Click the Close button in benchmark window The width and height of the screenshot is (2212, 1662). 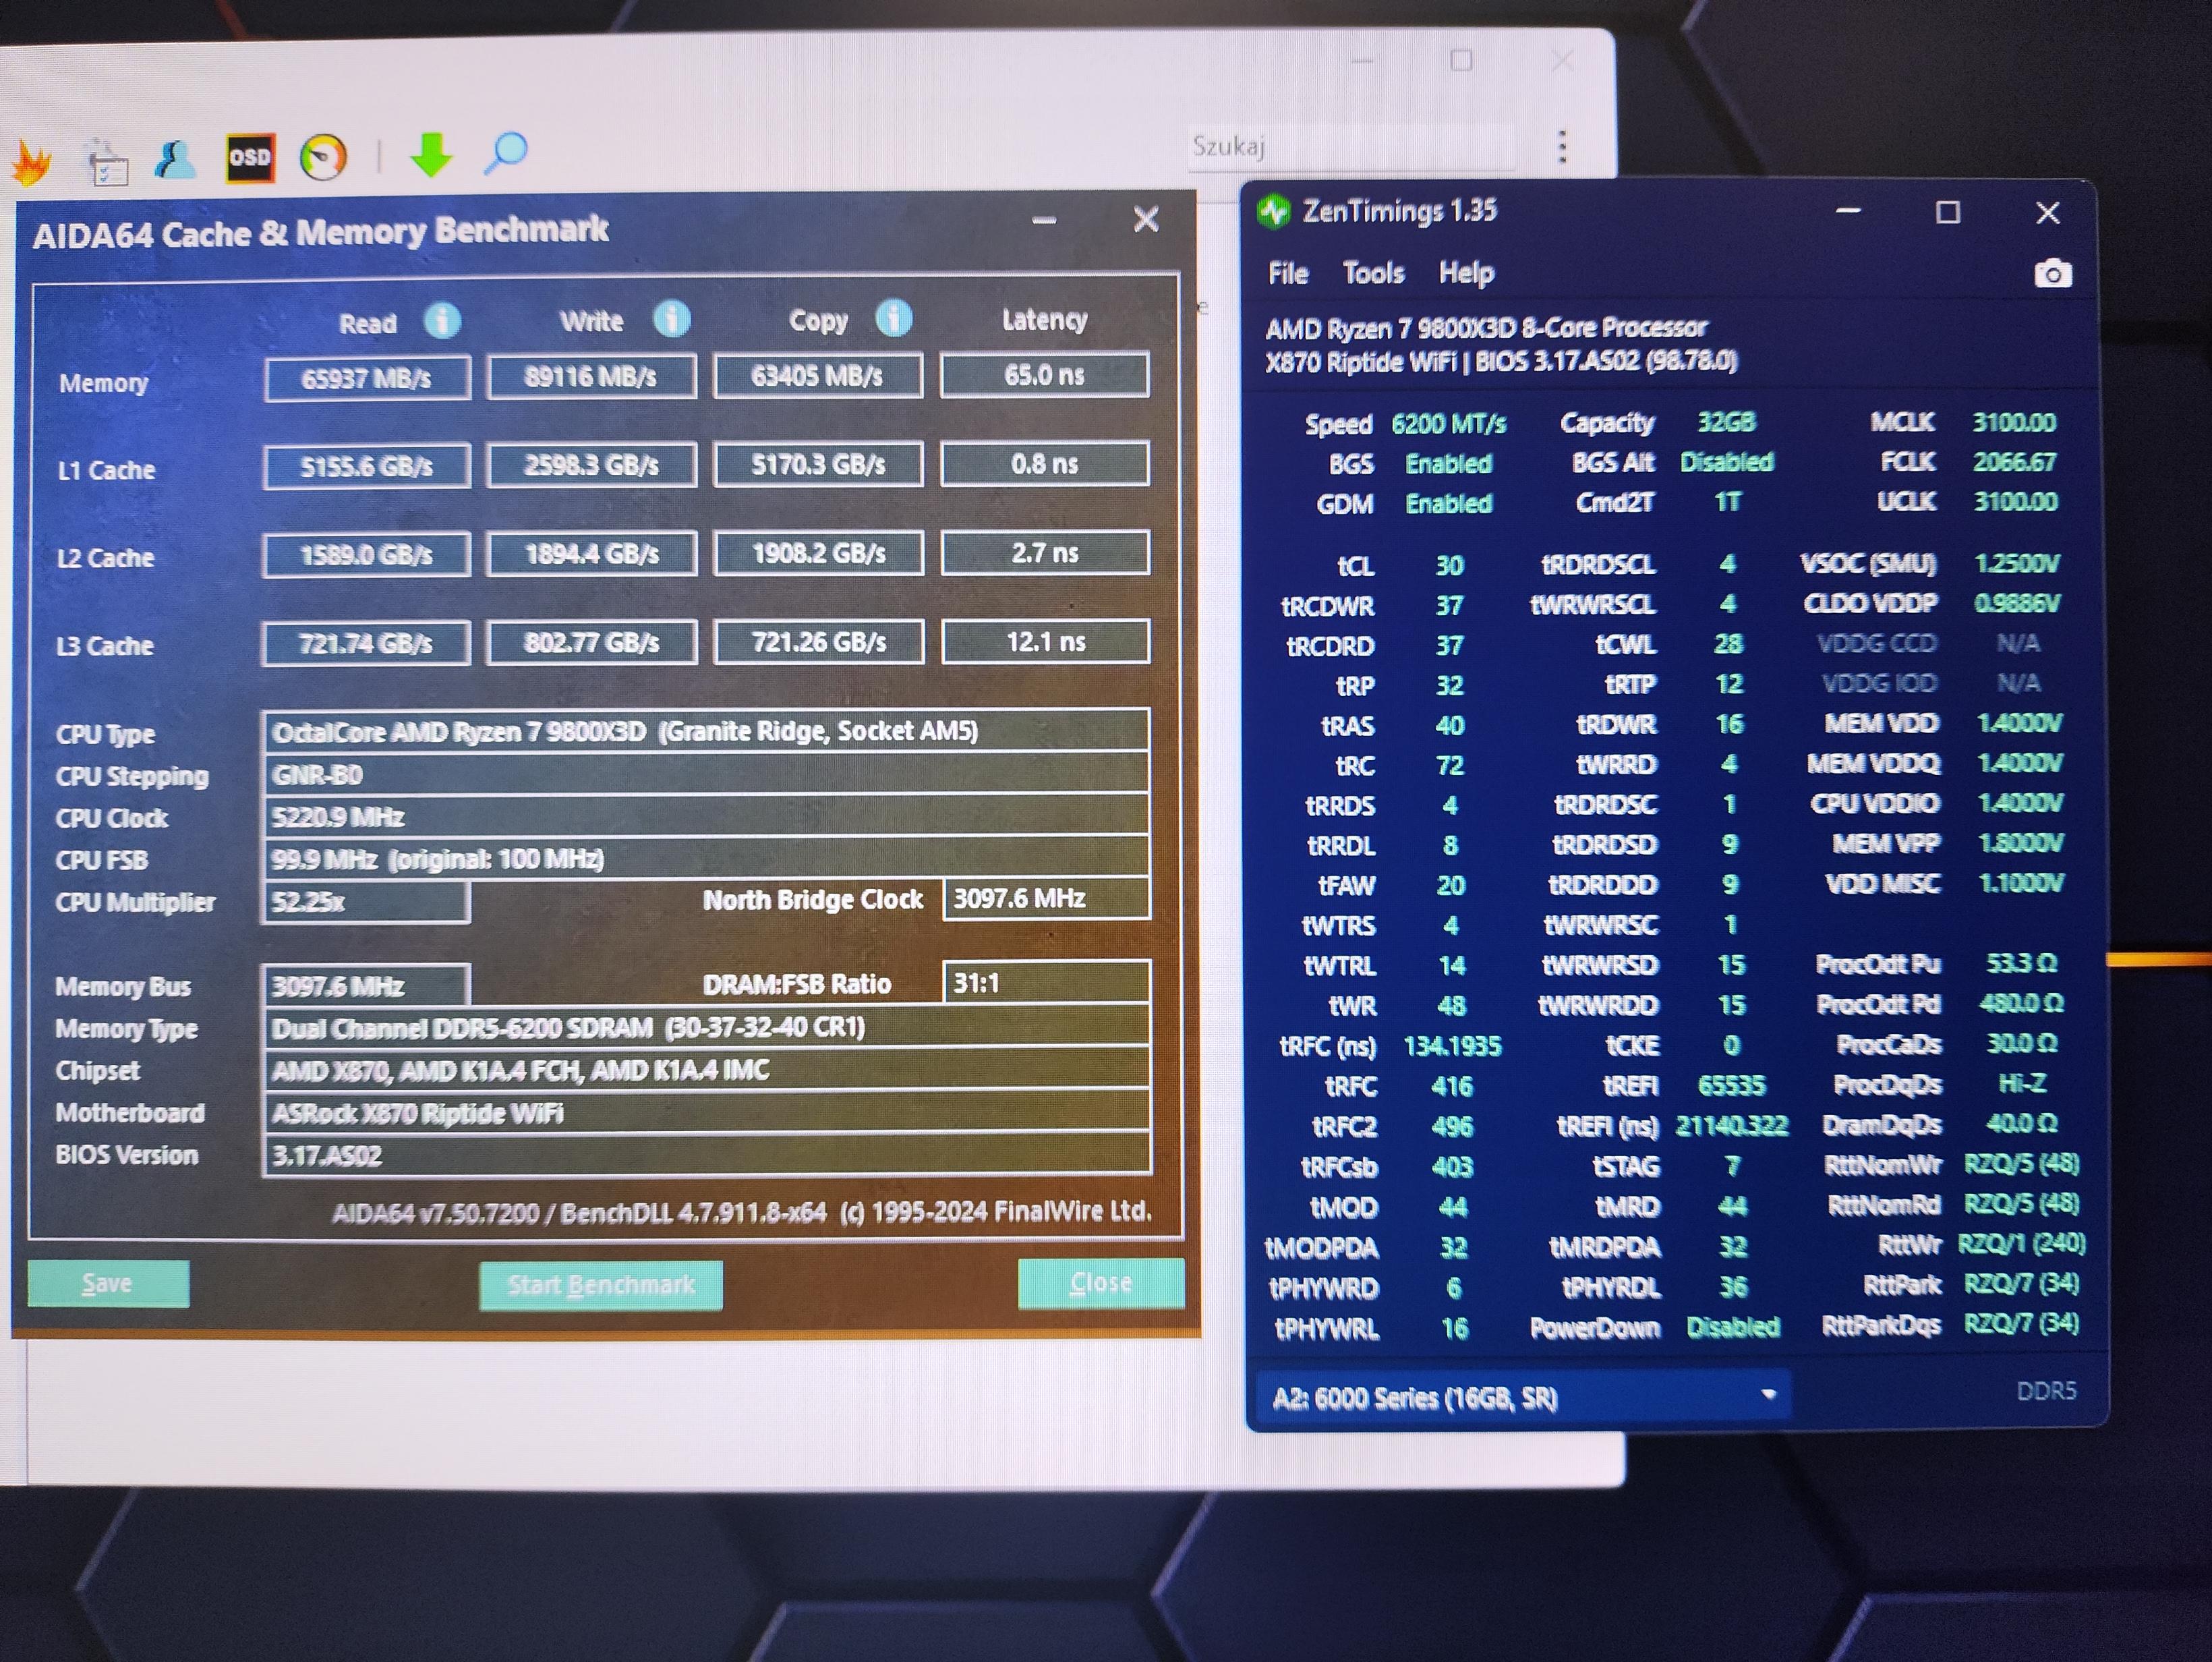click(x=1100, y=1283)
